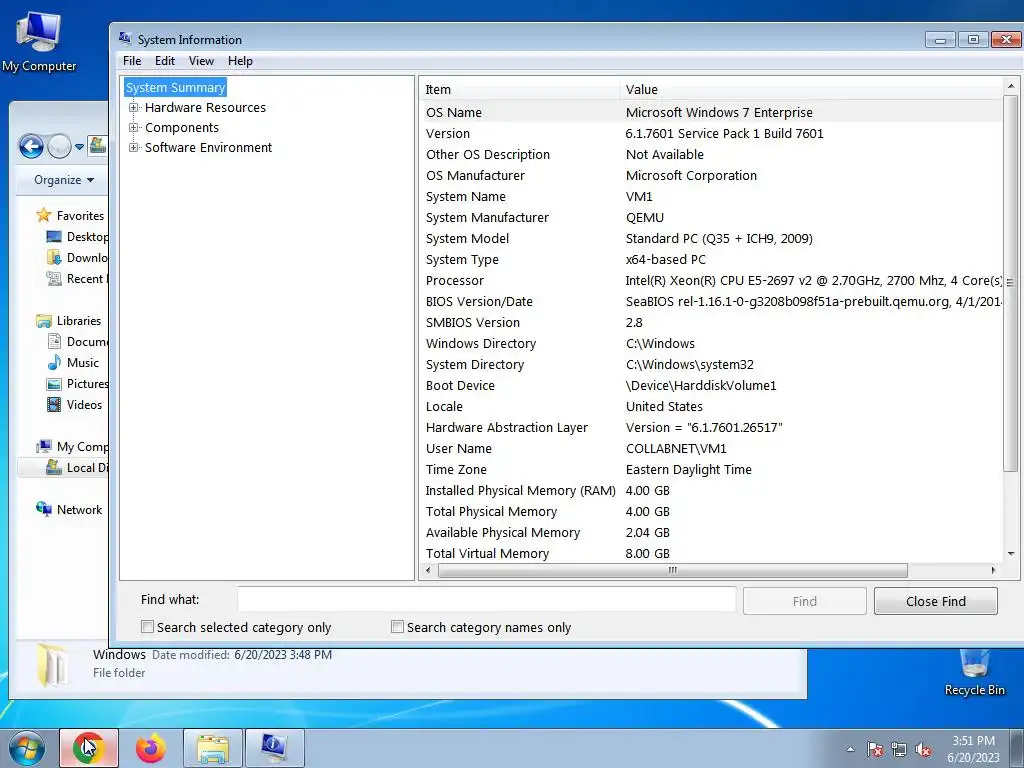The image size is (1024, 768).
Task: Open the File menu
Action: tap(132, 61)
